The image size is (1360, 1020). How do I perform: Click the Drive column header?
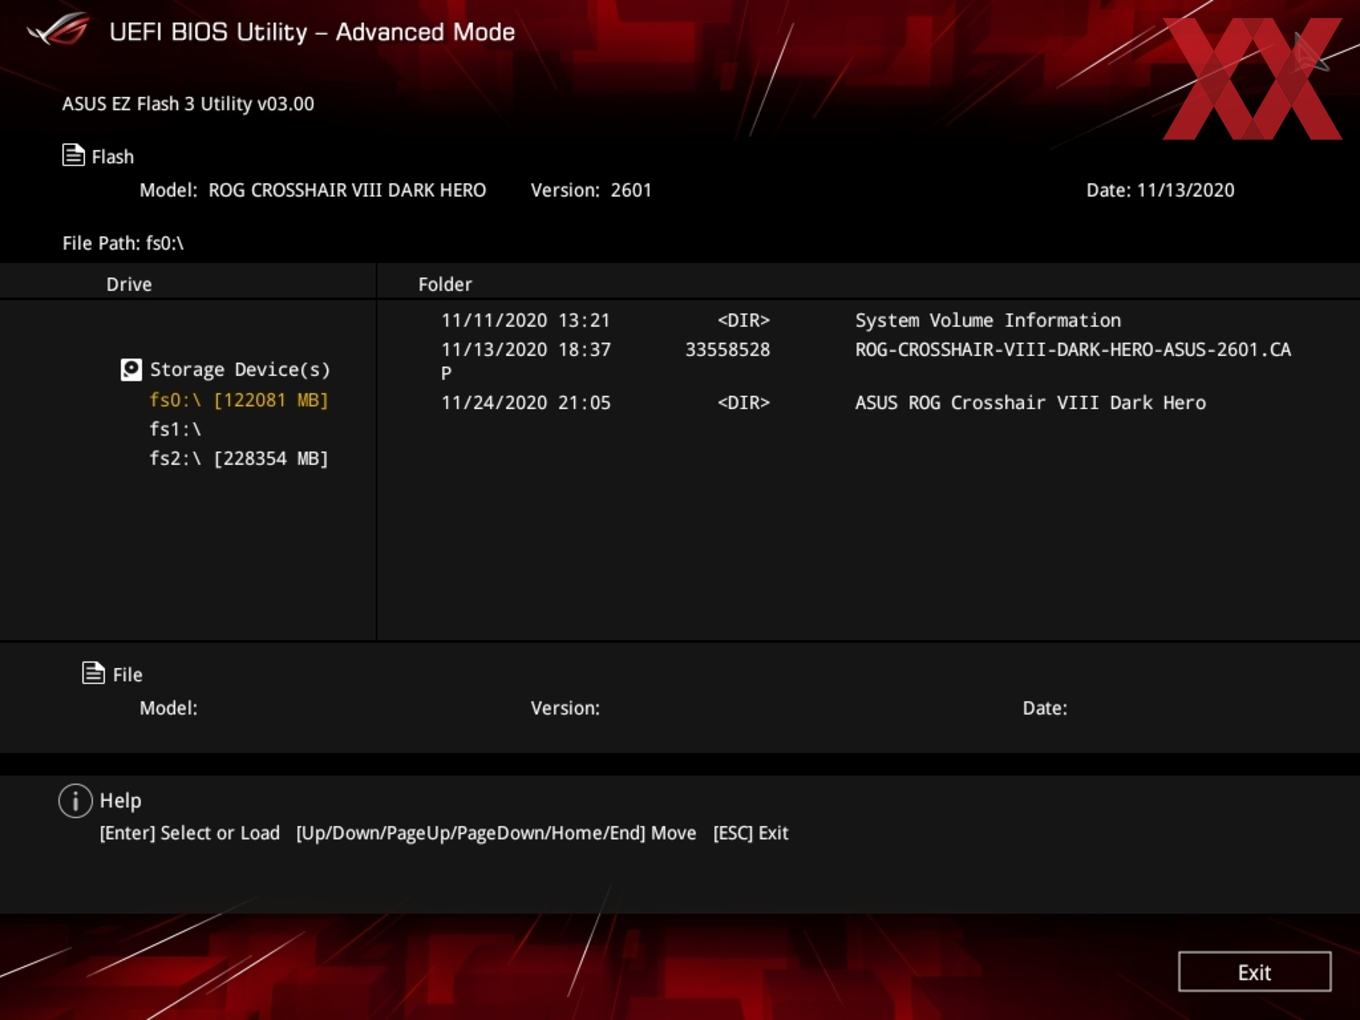pos(129,284)
